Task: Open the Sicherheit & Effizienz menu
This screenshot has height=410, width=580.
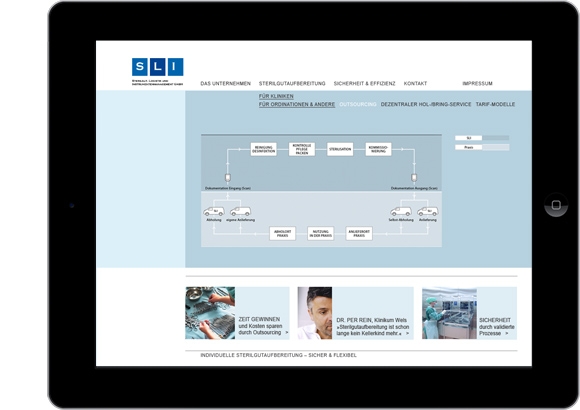Action: click(x=364, y=84)
